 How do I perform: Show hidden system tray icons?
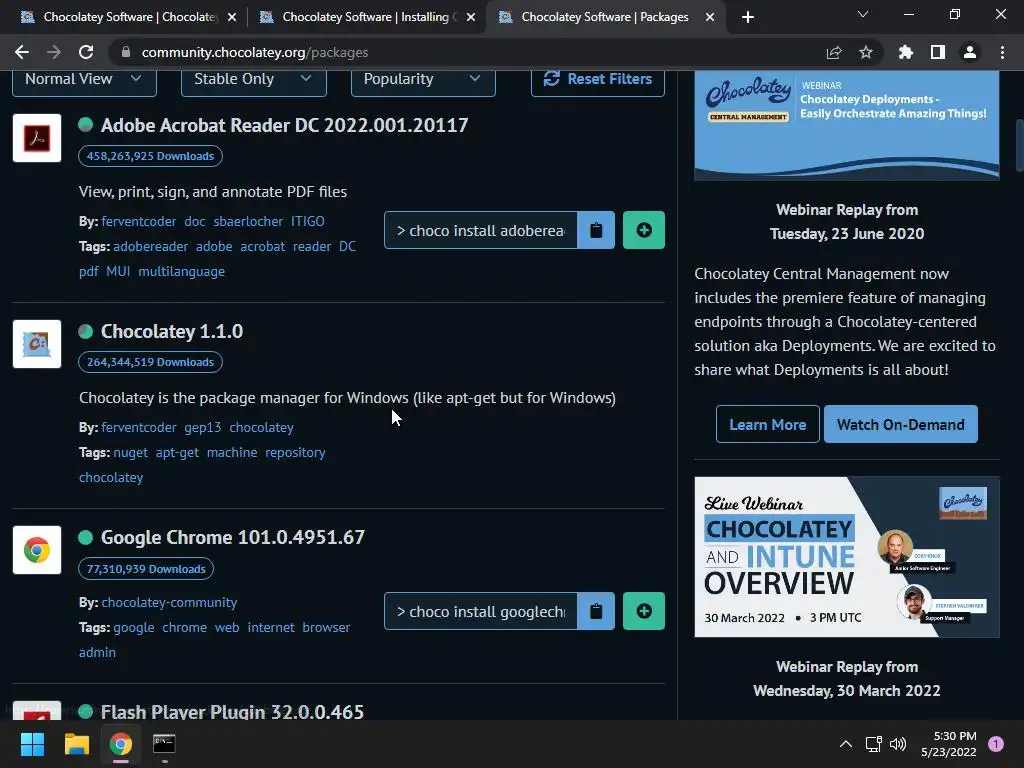pos(846,744)
